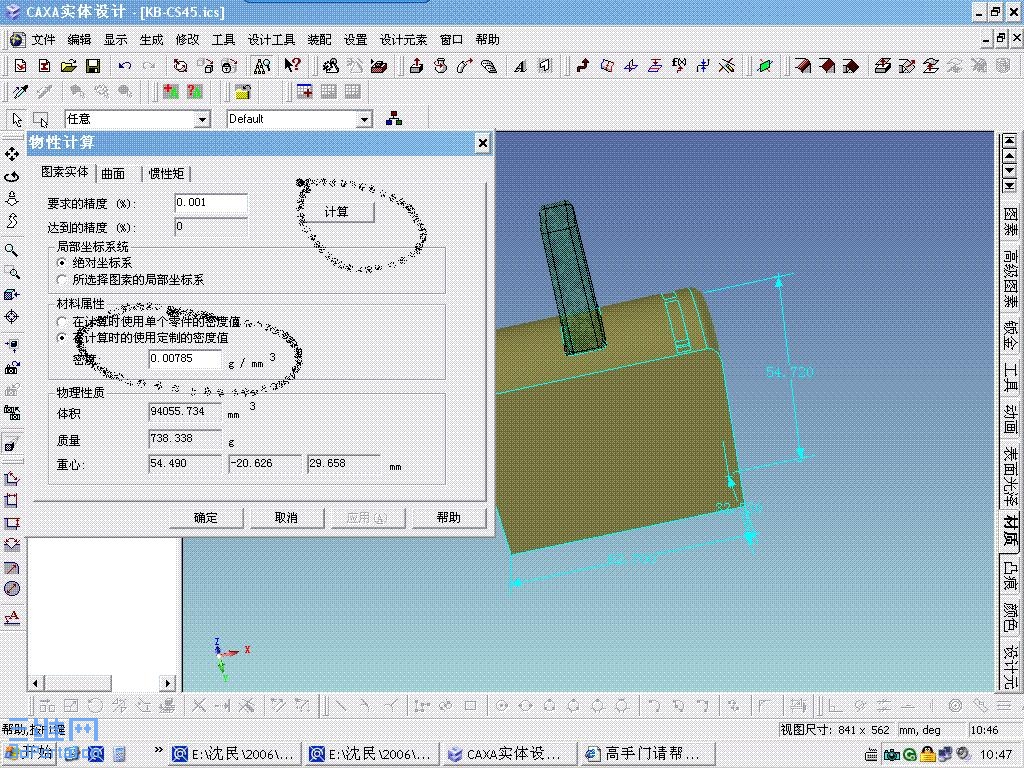
Task: Click the spin feature toolbar icon
Action: click(x=441, y=65)
